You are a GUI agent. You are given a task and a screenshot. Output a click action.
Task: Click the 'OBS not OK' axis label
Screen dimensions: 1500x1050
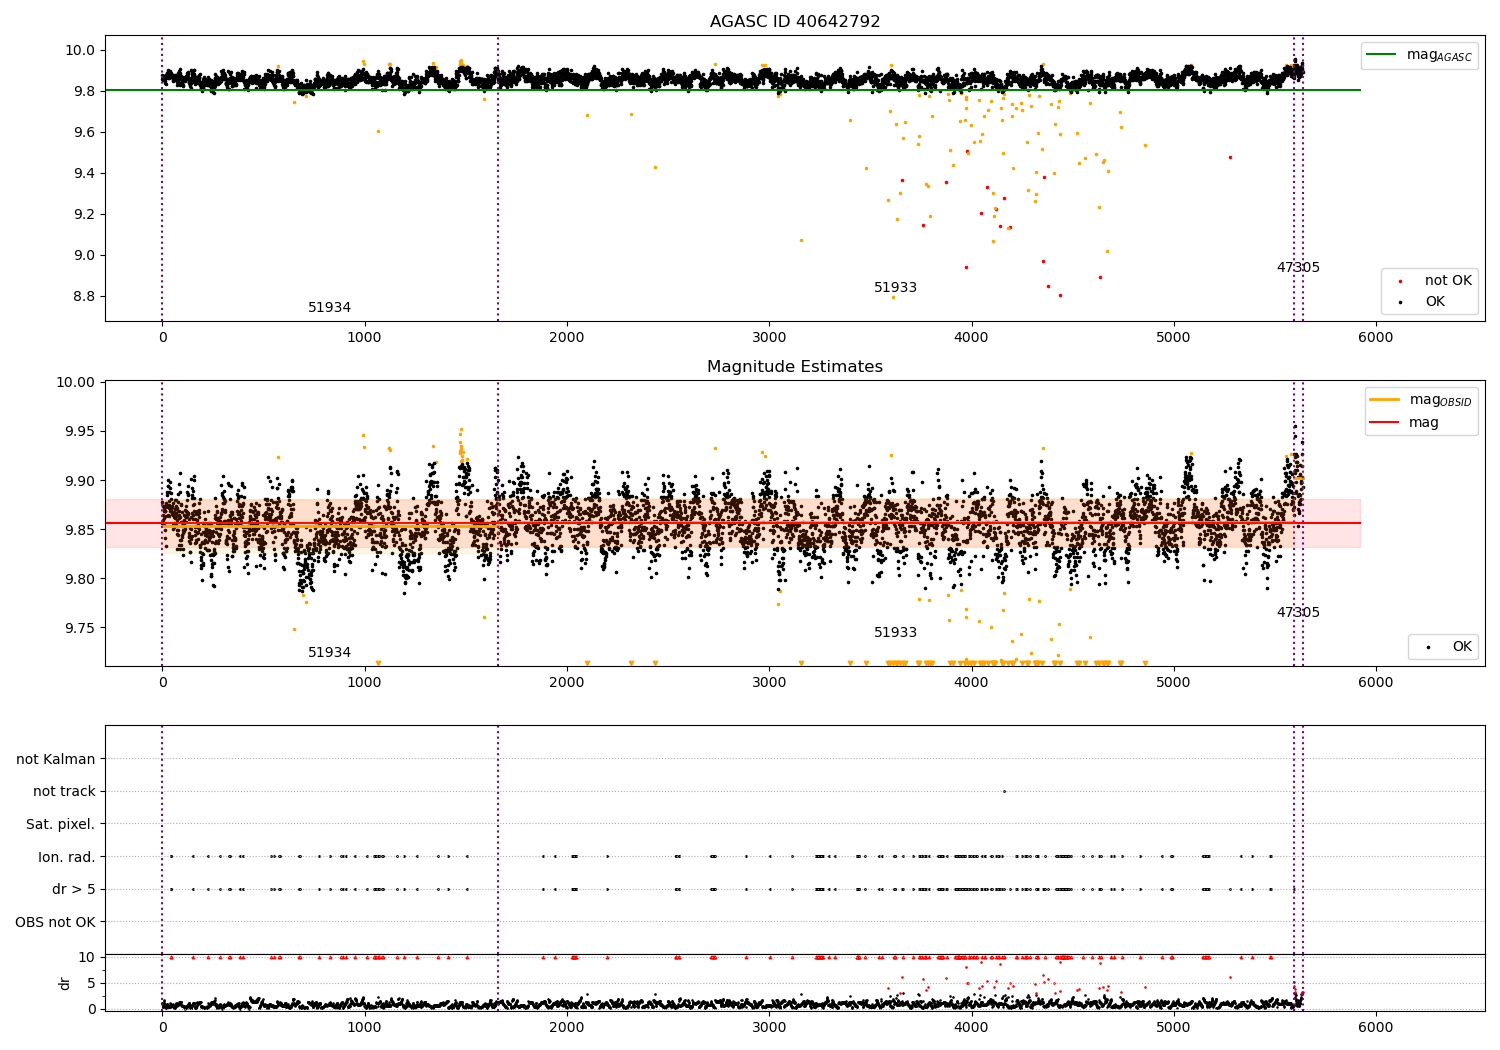tap(56, 922)
